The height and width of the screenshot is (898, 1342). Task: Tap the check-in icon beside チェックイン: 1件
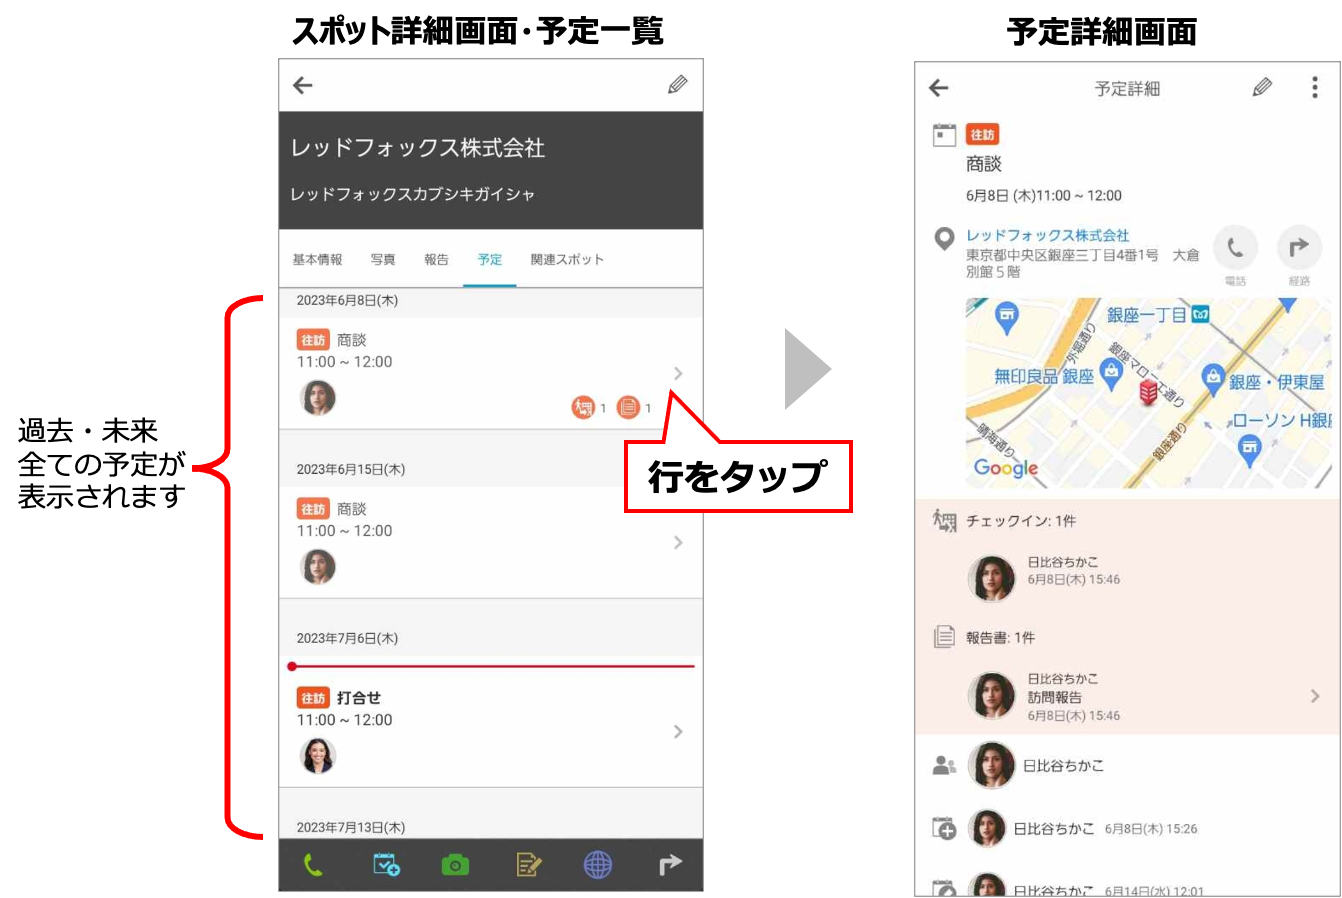point(944,520)
